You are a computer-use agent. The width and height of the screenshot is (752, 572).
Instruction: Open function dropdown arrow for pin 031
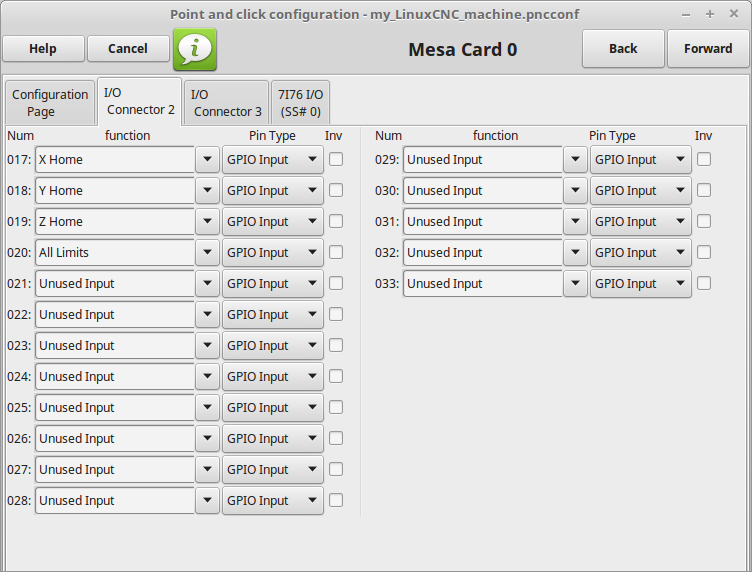click(575, 221)
